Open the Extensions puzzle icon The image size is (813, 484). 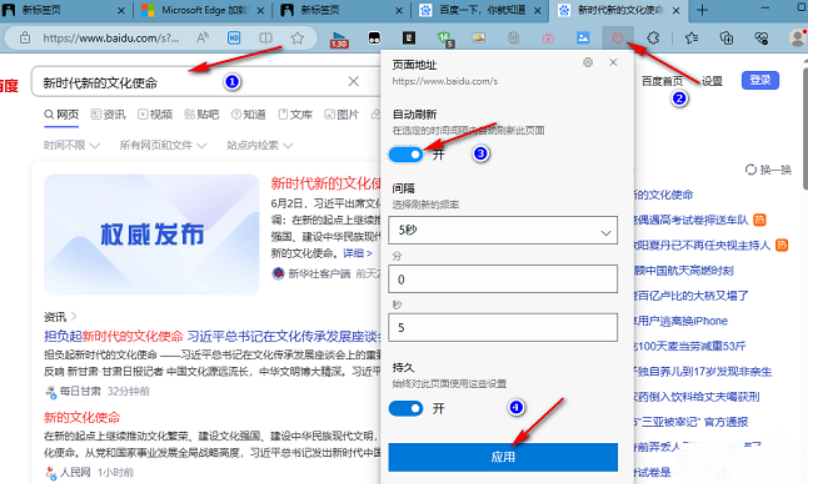(653, 37)
